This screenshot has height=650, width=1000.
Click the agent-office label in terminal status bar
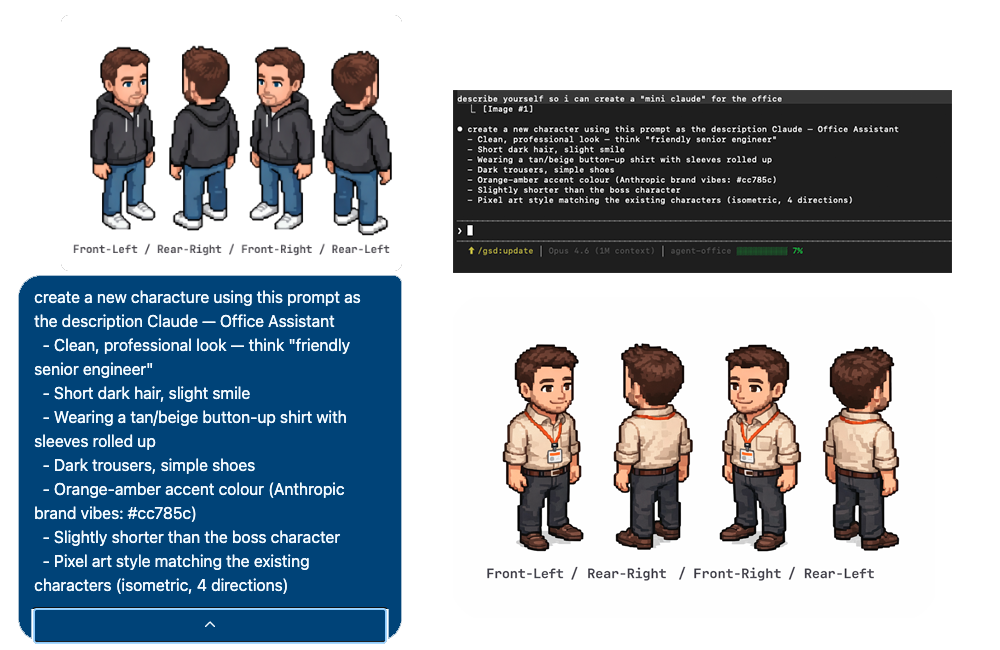pos(700,251)
